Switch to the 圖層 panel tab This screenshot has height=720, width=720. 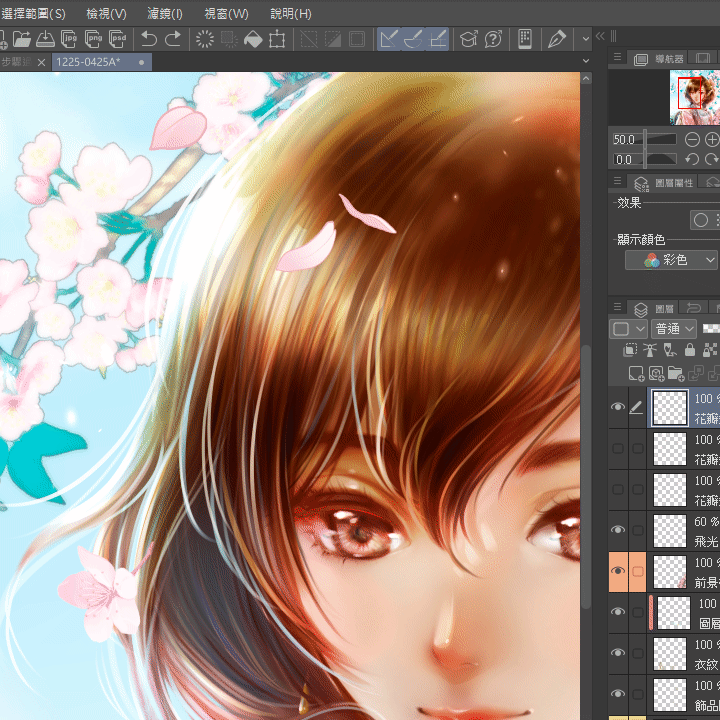(x=653, y=308)
